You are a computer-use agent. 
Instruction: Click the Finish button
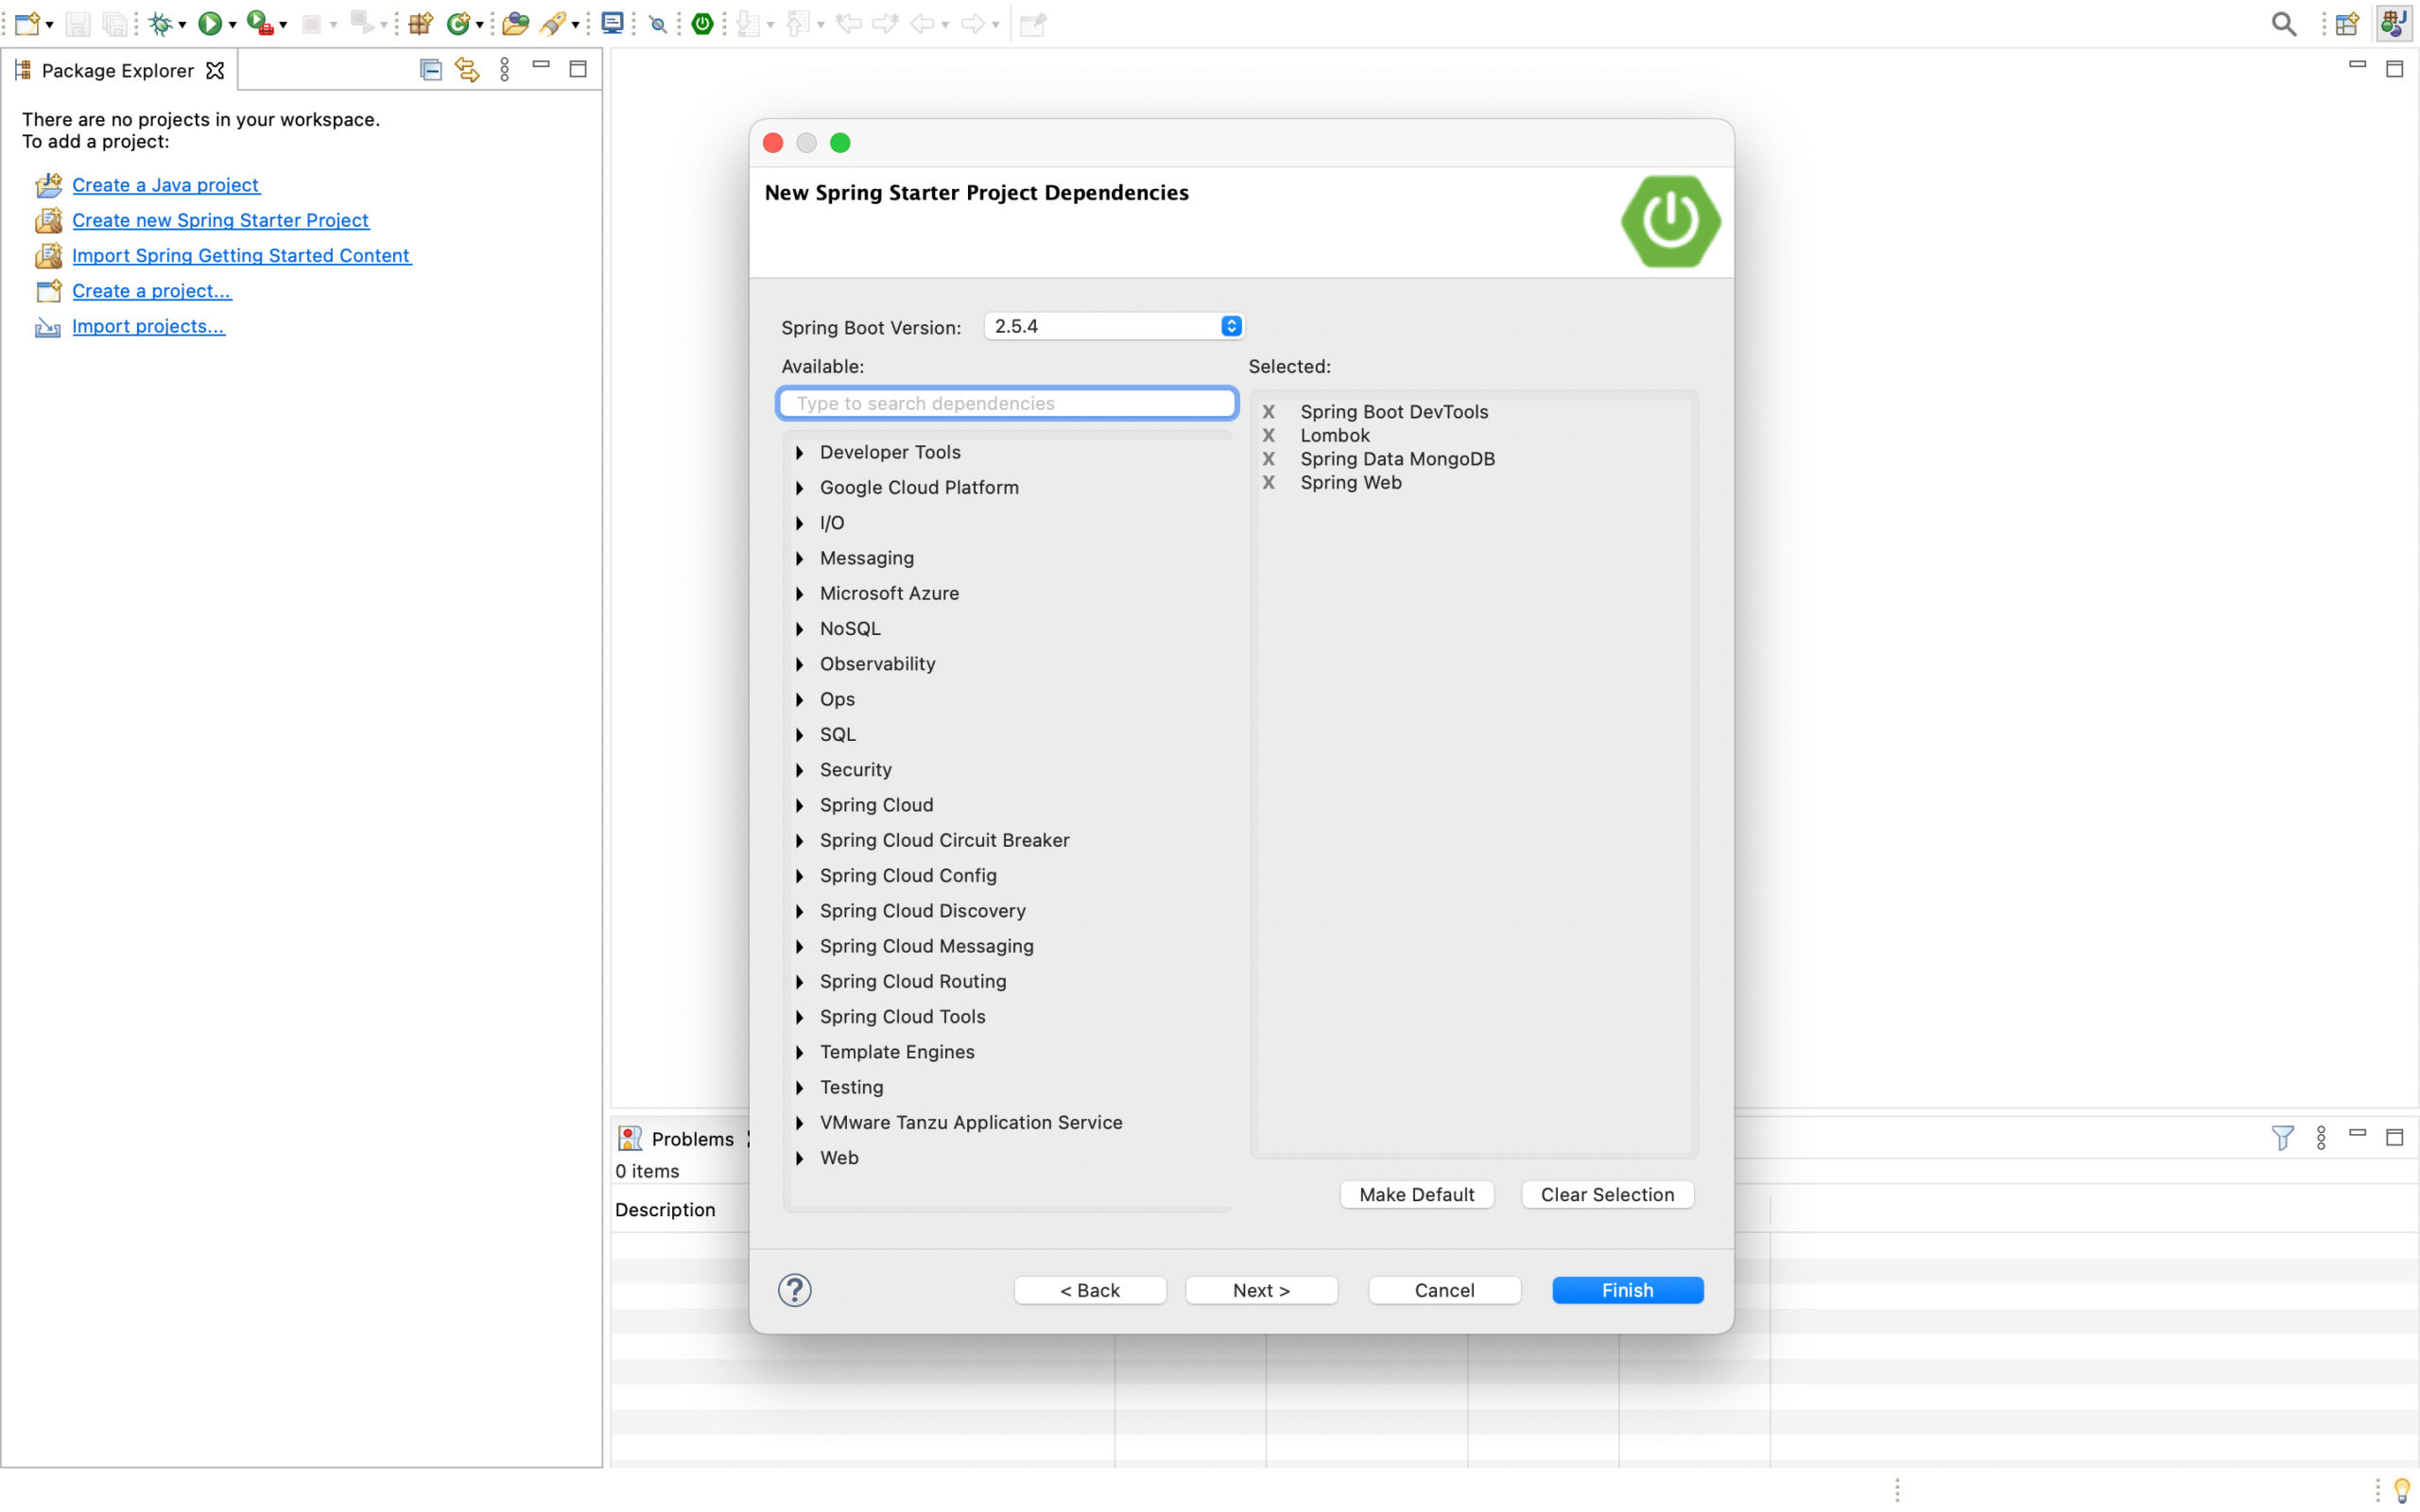point(1627,1290)
